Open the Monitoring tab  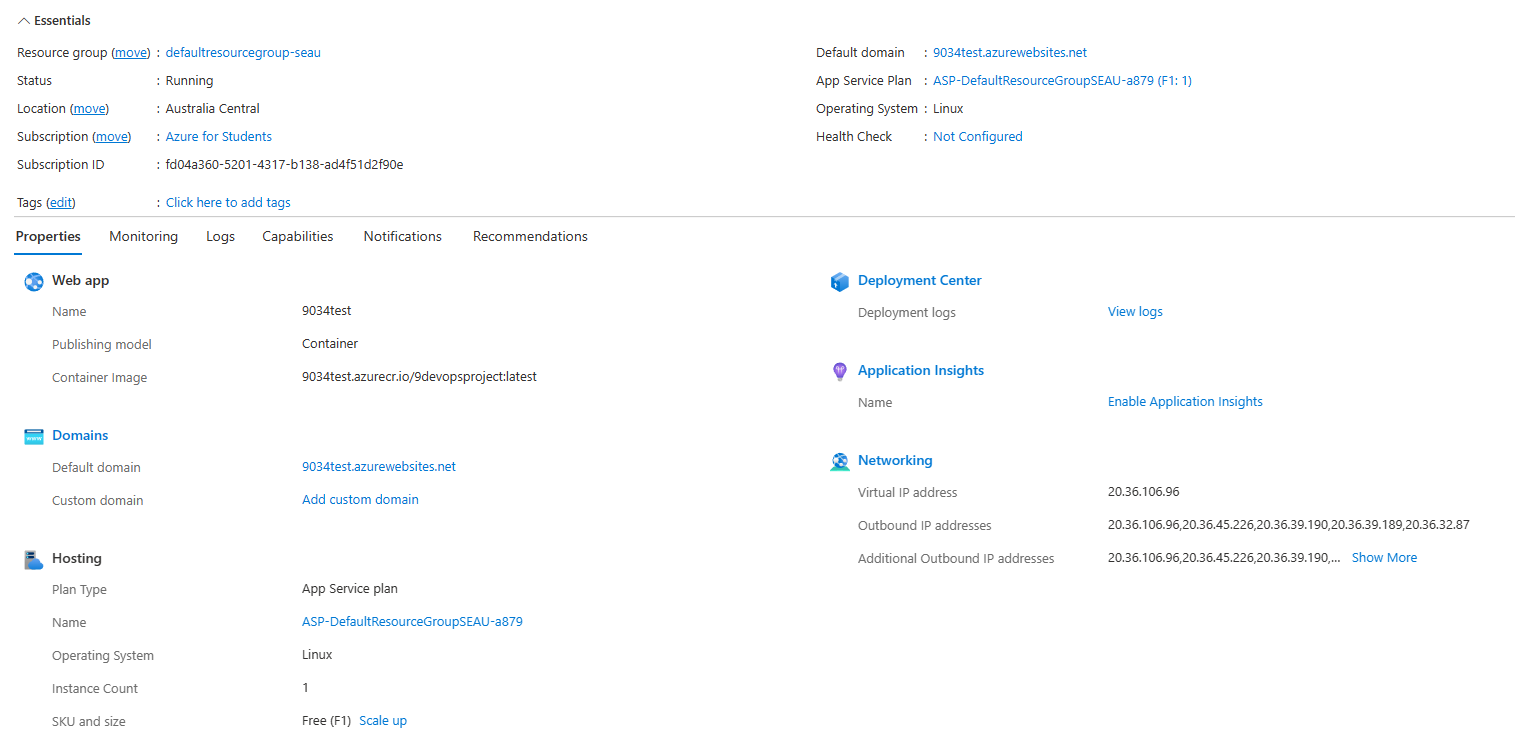[x=143, y=237]
